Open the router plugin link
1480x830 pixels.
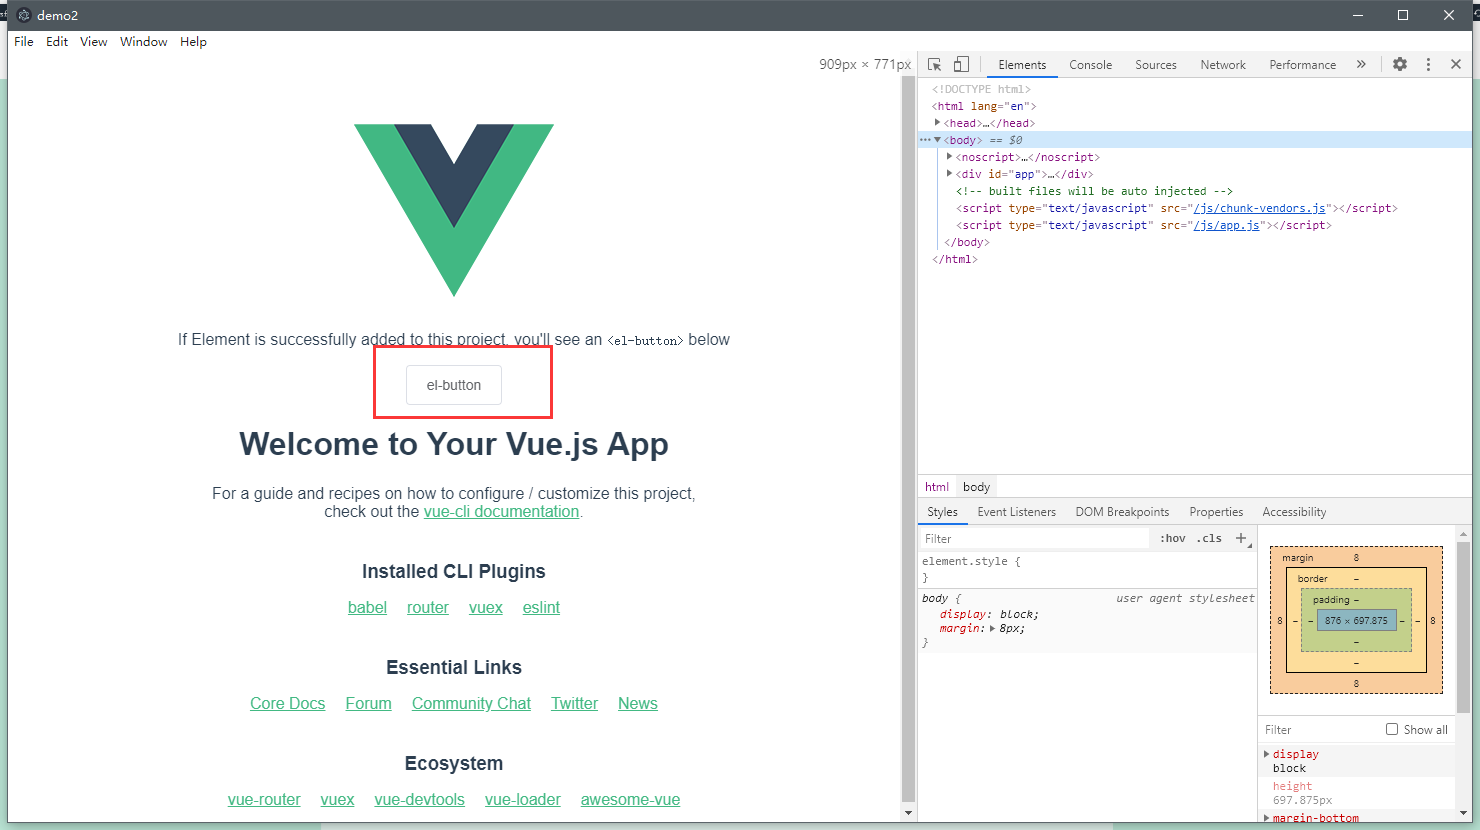pos(428,607)
